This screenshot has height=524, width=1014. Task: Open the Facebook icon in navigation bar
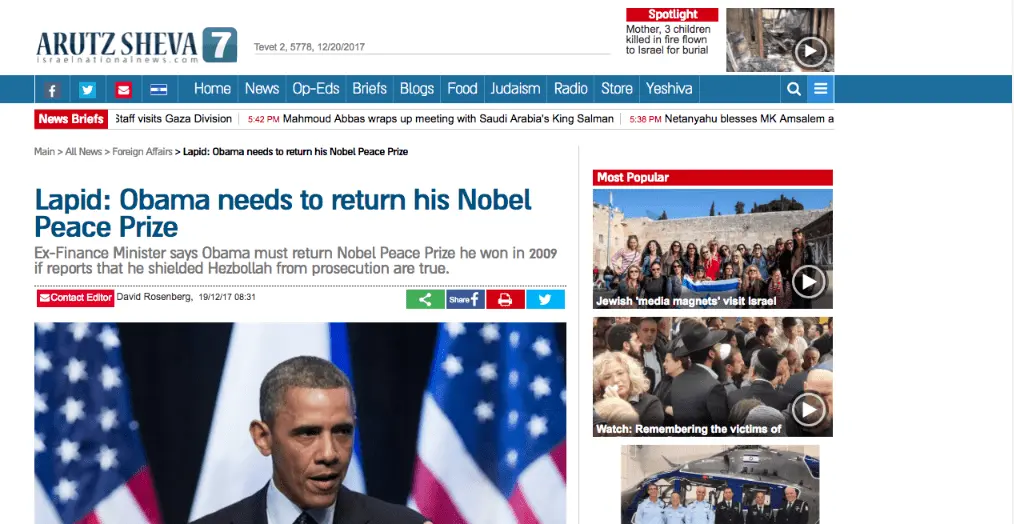52,90
